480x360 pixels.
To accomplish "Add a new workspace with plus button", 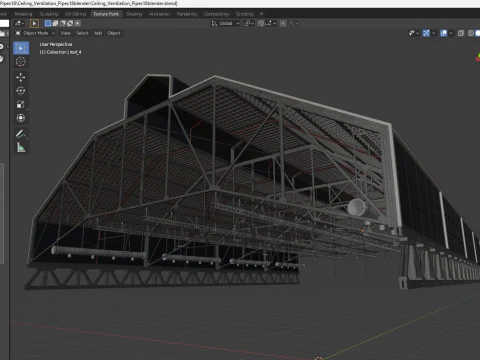I will (261, 14).
